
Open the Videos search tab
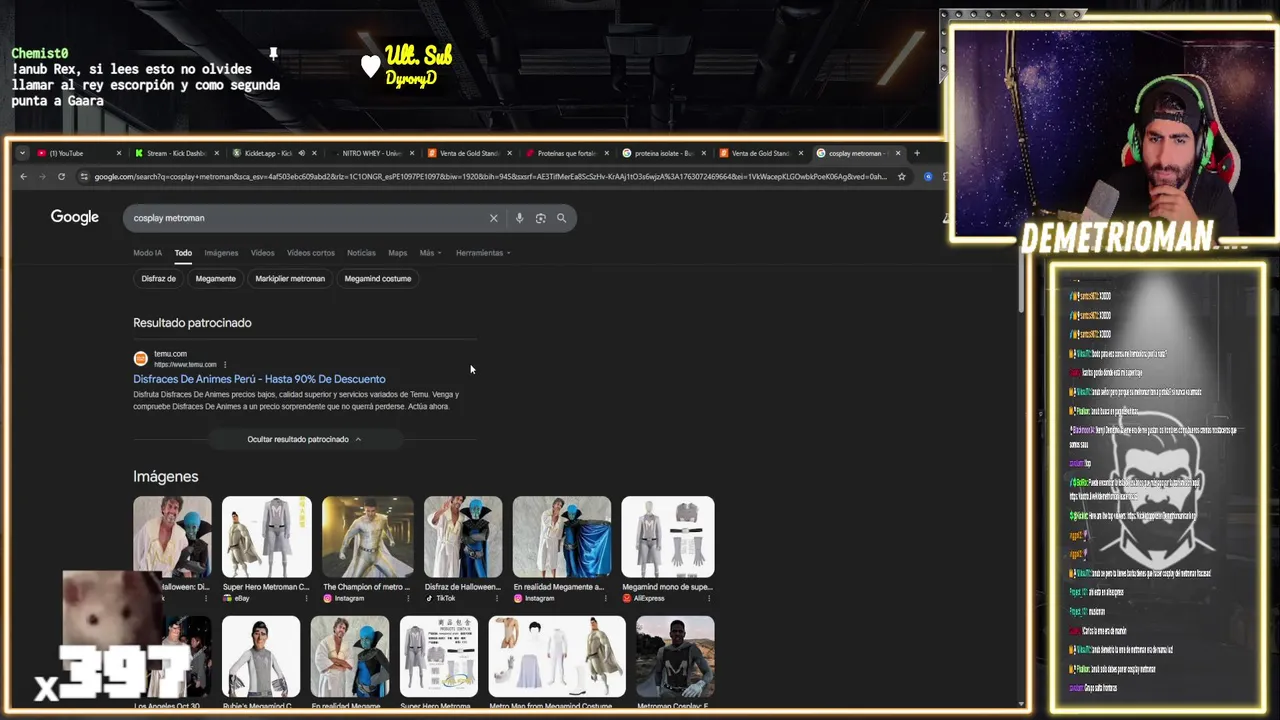click(x=263, y=253)
